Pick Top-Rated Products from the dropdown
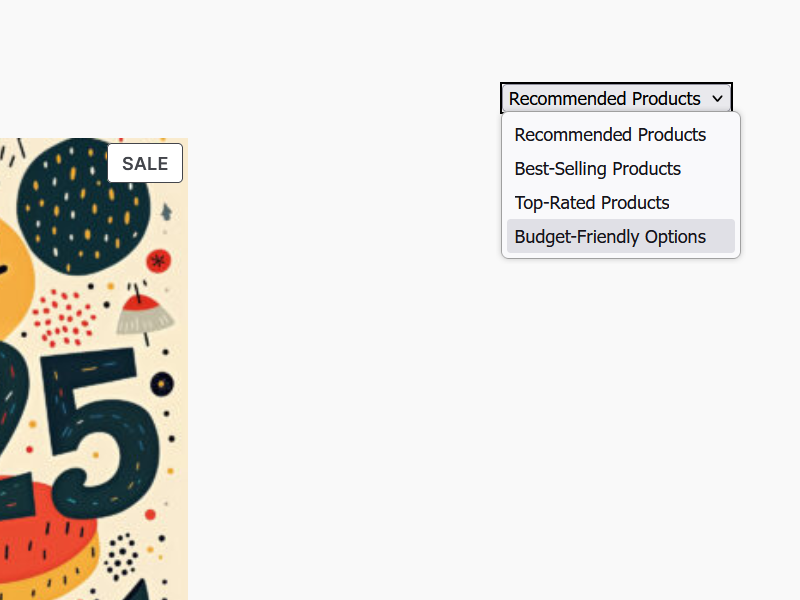Image resolution: width=800 pixels, height=600 pixels. coord(592,203)
